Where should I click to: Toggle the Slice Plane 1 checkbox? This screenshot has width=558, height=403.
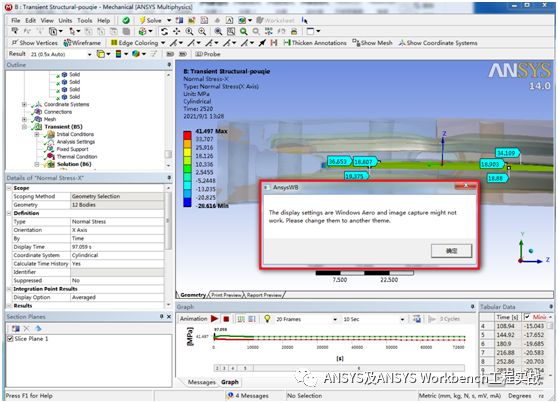10,339
